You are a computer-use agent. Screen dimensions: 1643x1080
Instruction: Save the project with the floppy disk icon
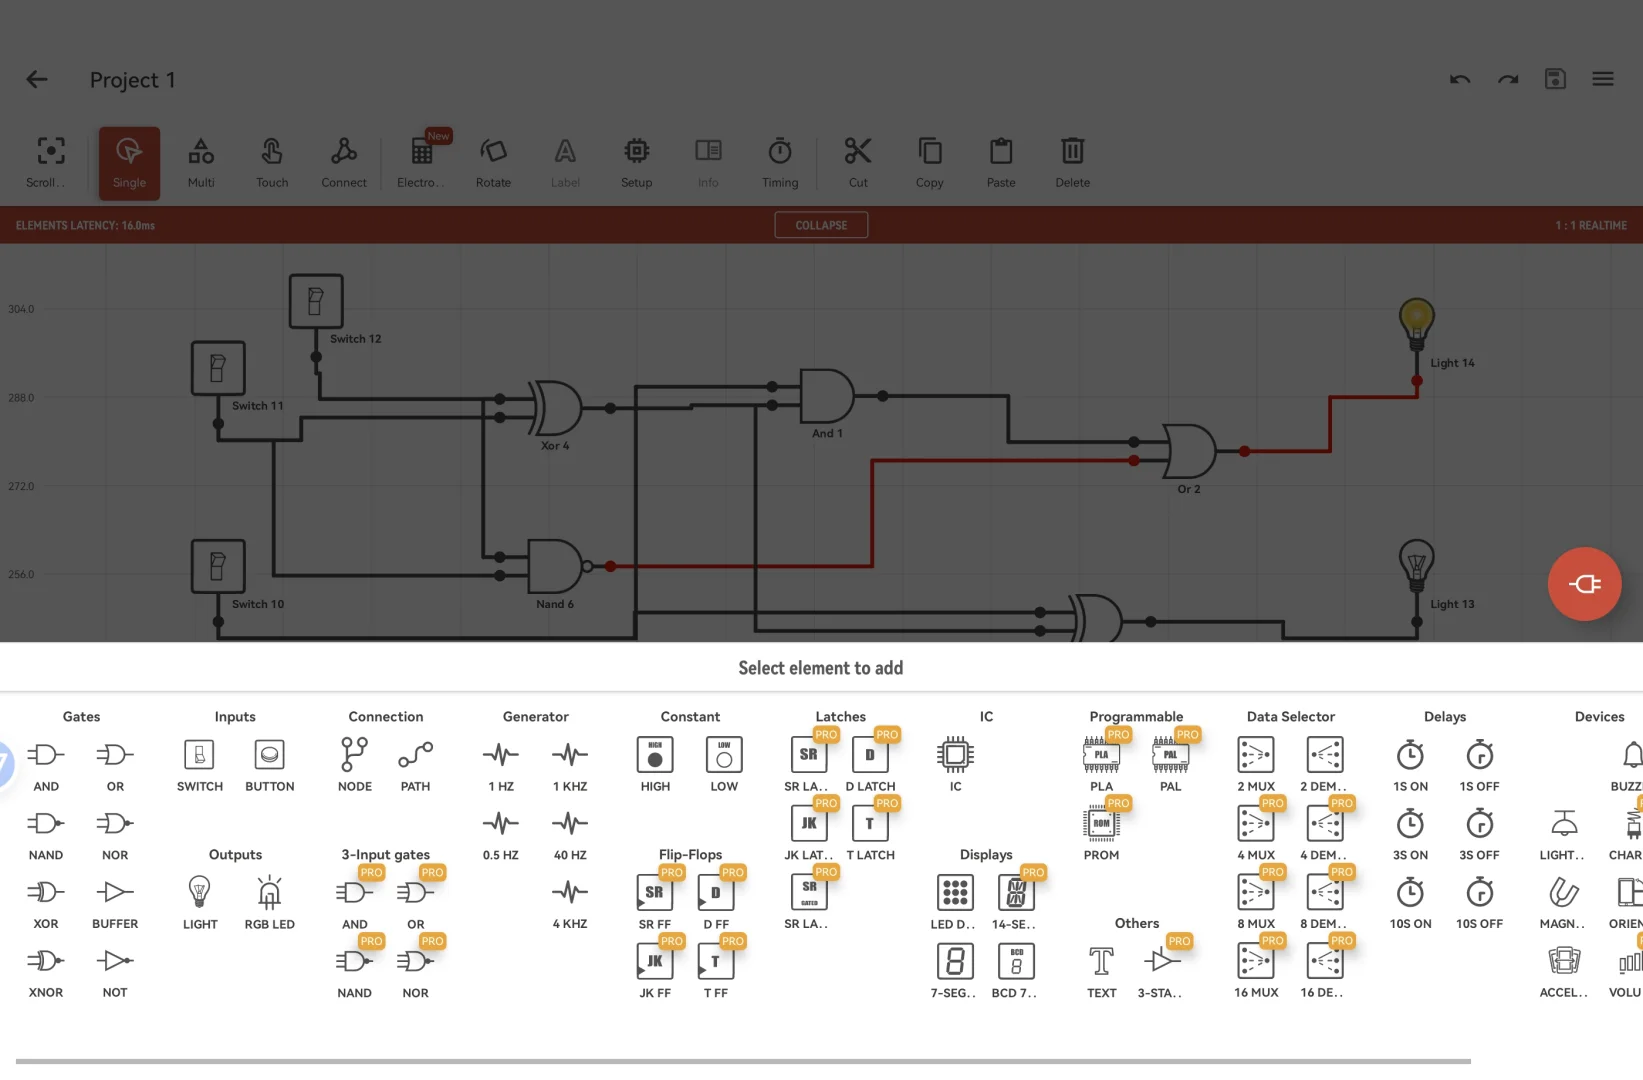(x=1555, y=79)
